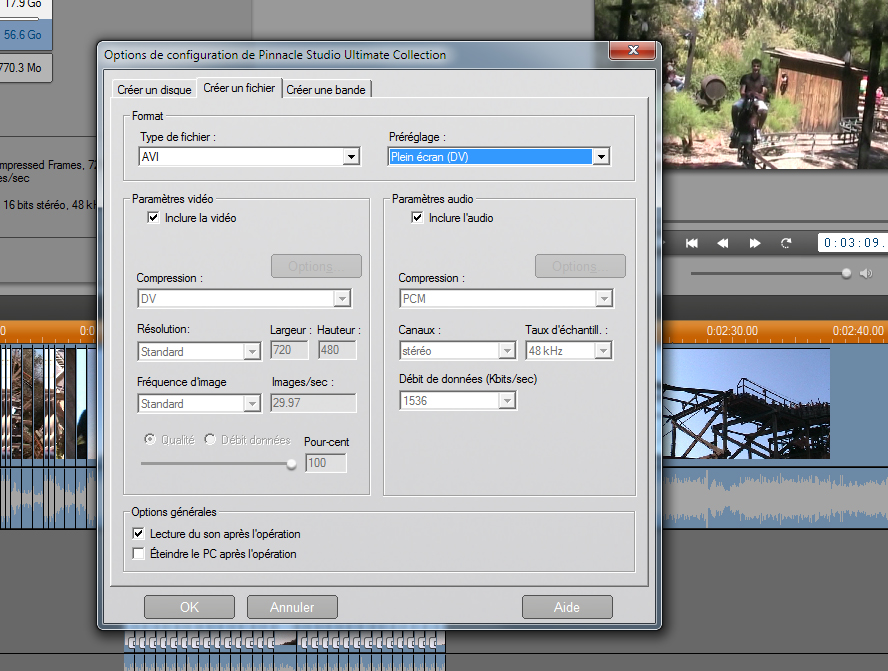Viewport: 888px width, 671px height.
Task: Mute via speaker icon next to volume slider
Action: (x=866, y=273)
